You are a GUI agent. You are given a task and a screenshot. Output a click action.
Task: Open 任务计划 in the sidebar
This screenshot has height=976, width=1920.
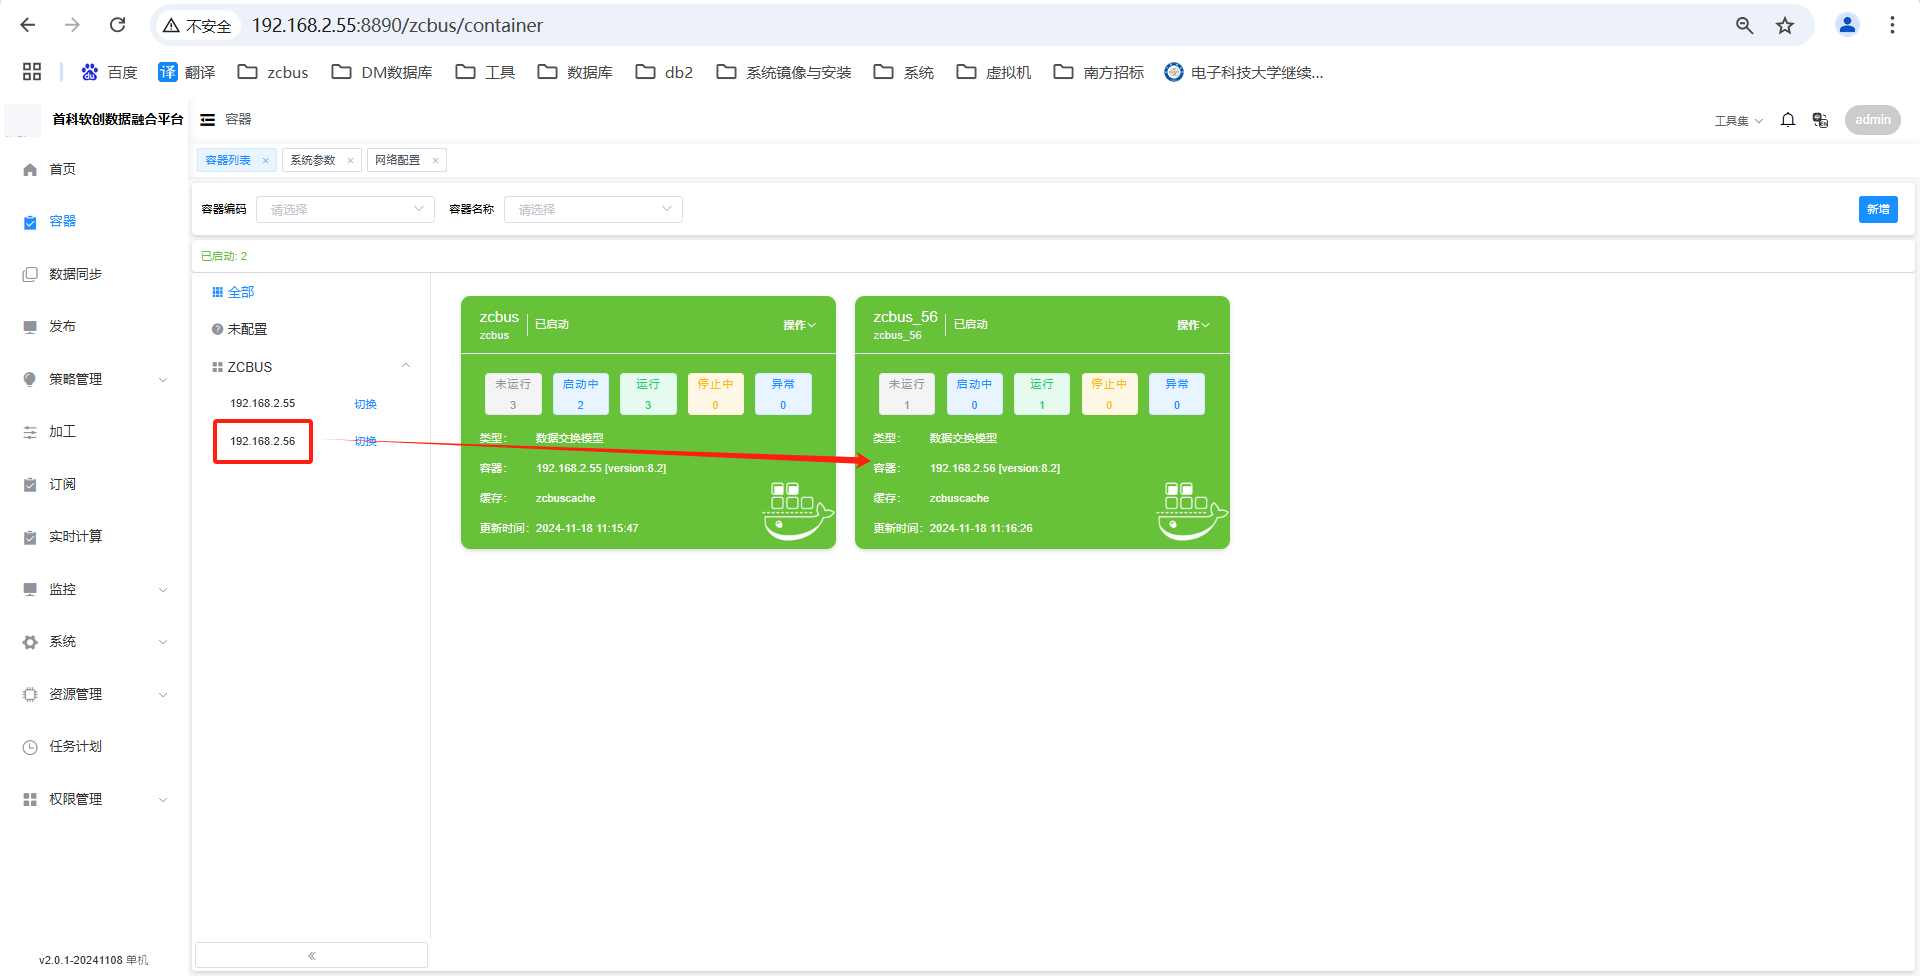[75, 747]
